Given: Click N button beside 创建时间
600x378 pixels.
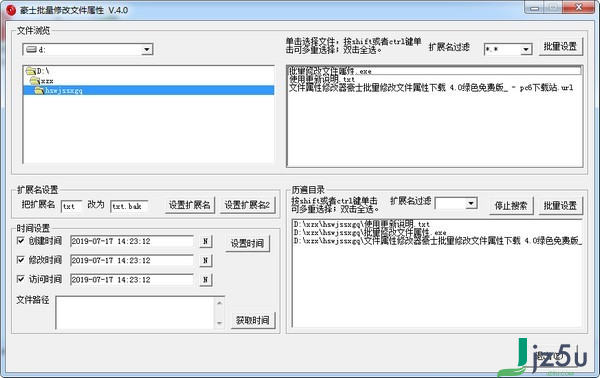Looking at the screenshot, I should [205, 241].
